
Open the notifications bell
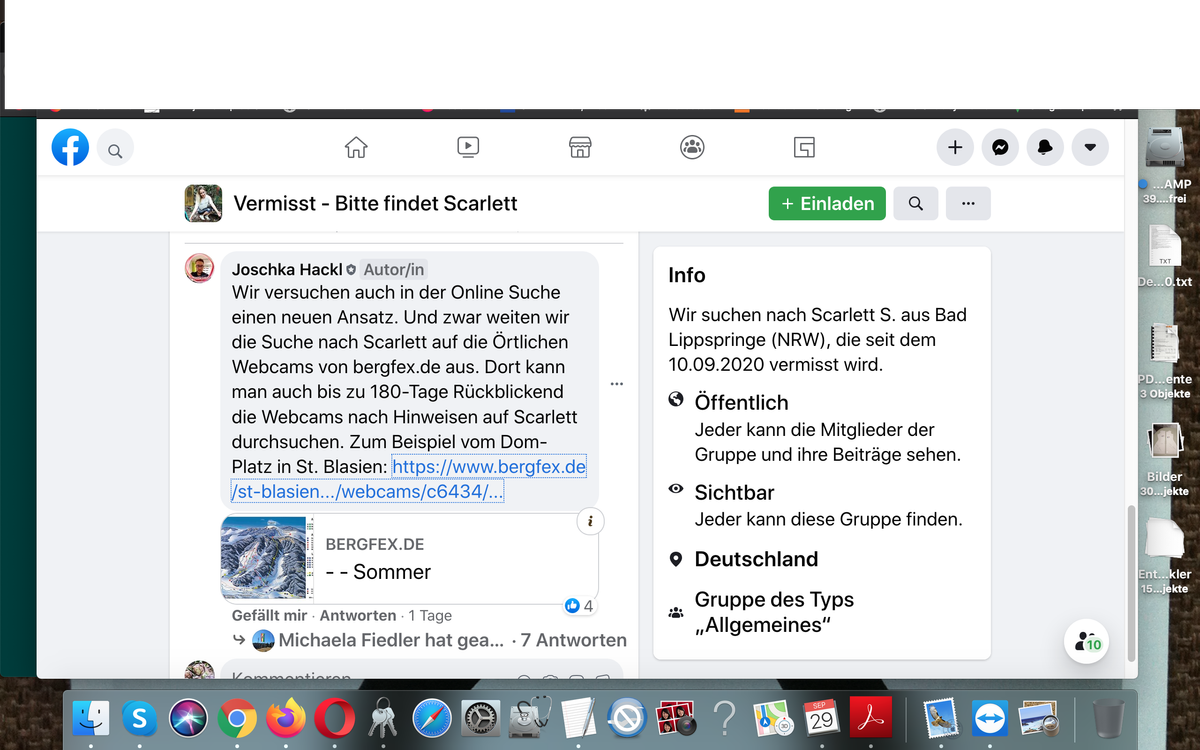coord(1045,148)
